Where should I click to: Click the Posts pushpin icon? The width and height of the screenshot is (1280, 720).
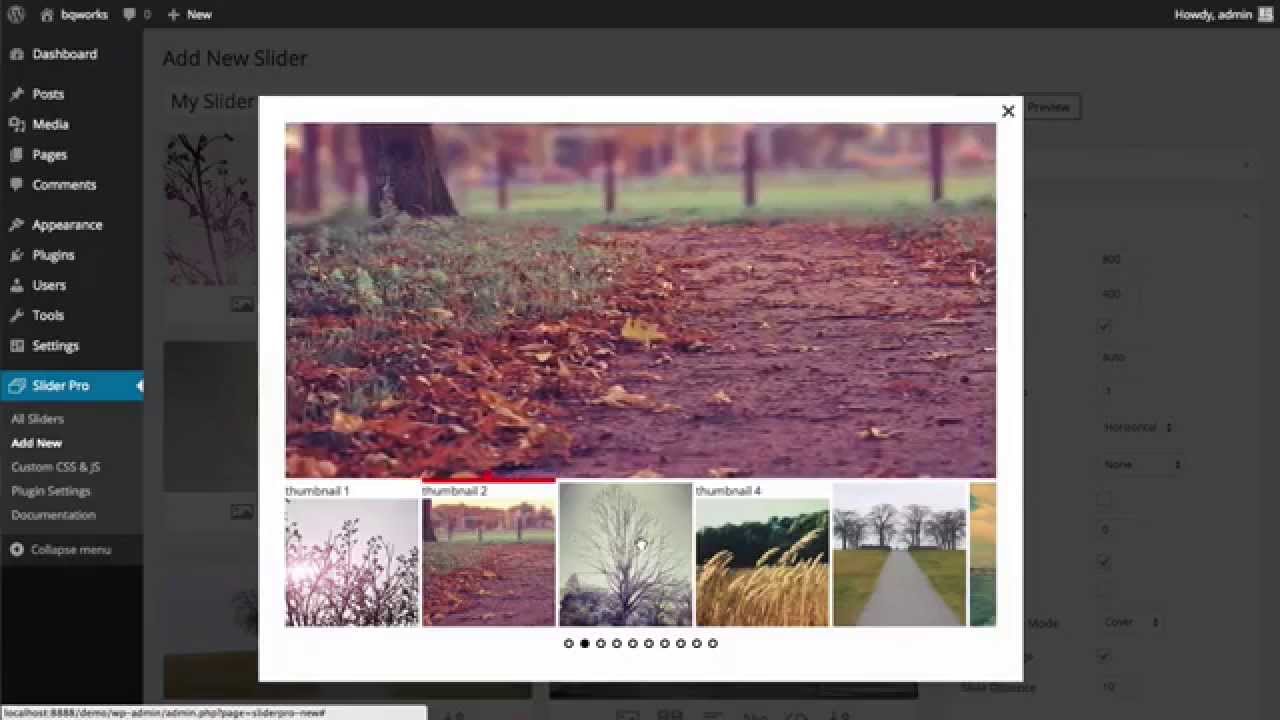pyautogui.click(x=16, y=94)
